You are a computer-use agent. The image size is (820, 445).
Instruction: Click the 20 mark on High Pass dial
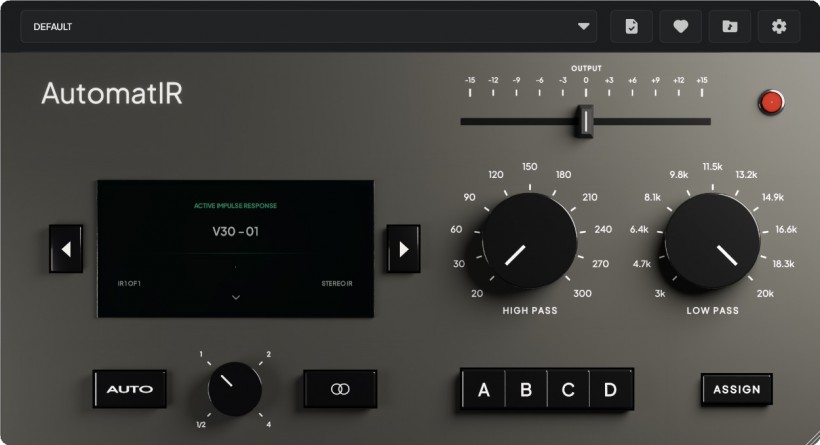[477, 293]
